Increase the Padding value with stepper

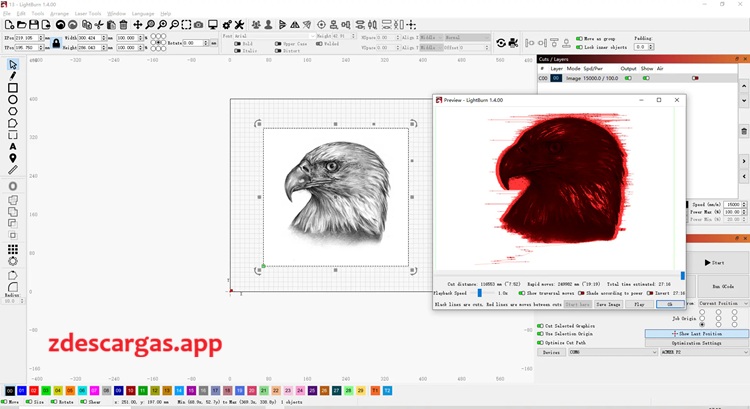651,45
